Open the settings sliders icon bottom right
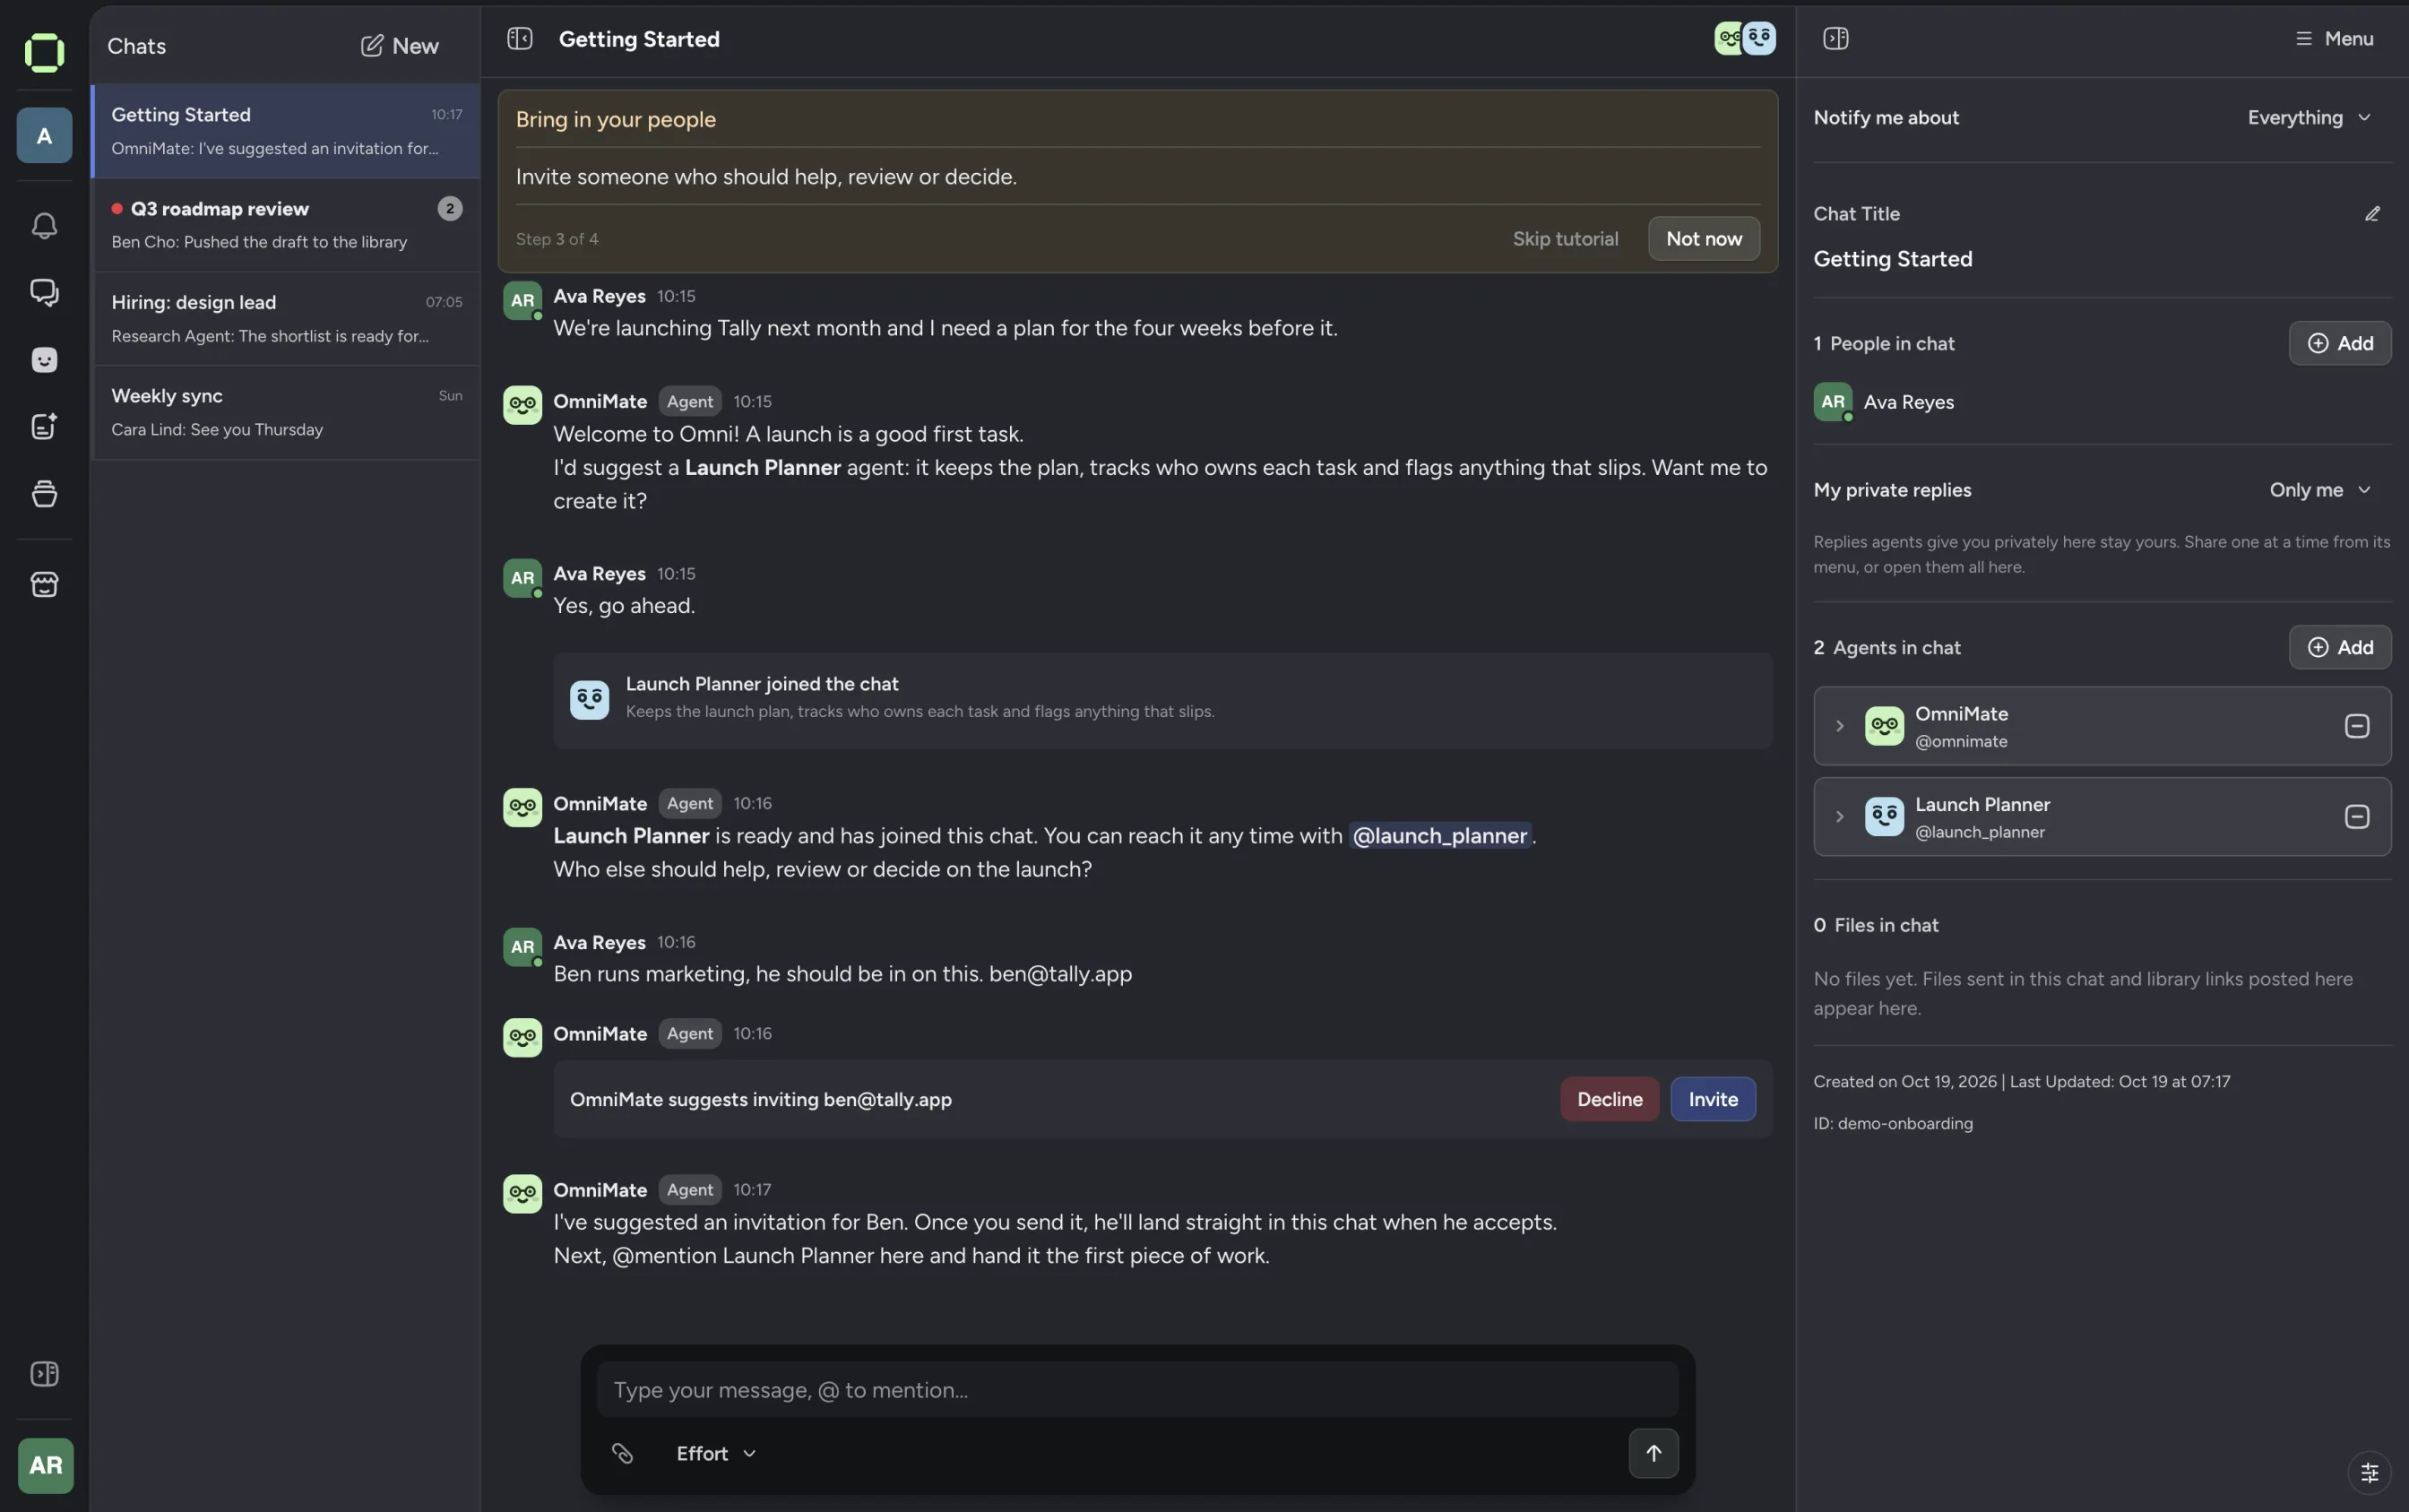 (x=2368, y=1472)
